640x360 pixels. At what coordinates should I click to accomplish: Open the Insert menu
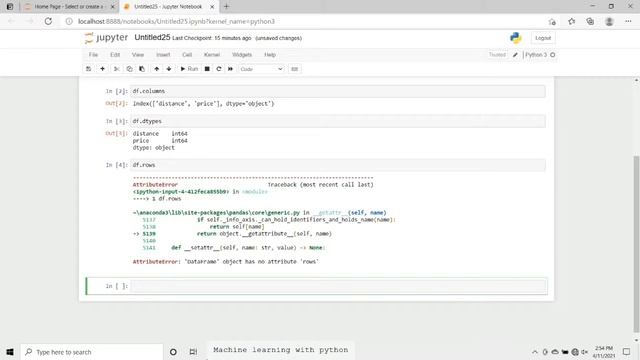click(163, 55)
